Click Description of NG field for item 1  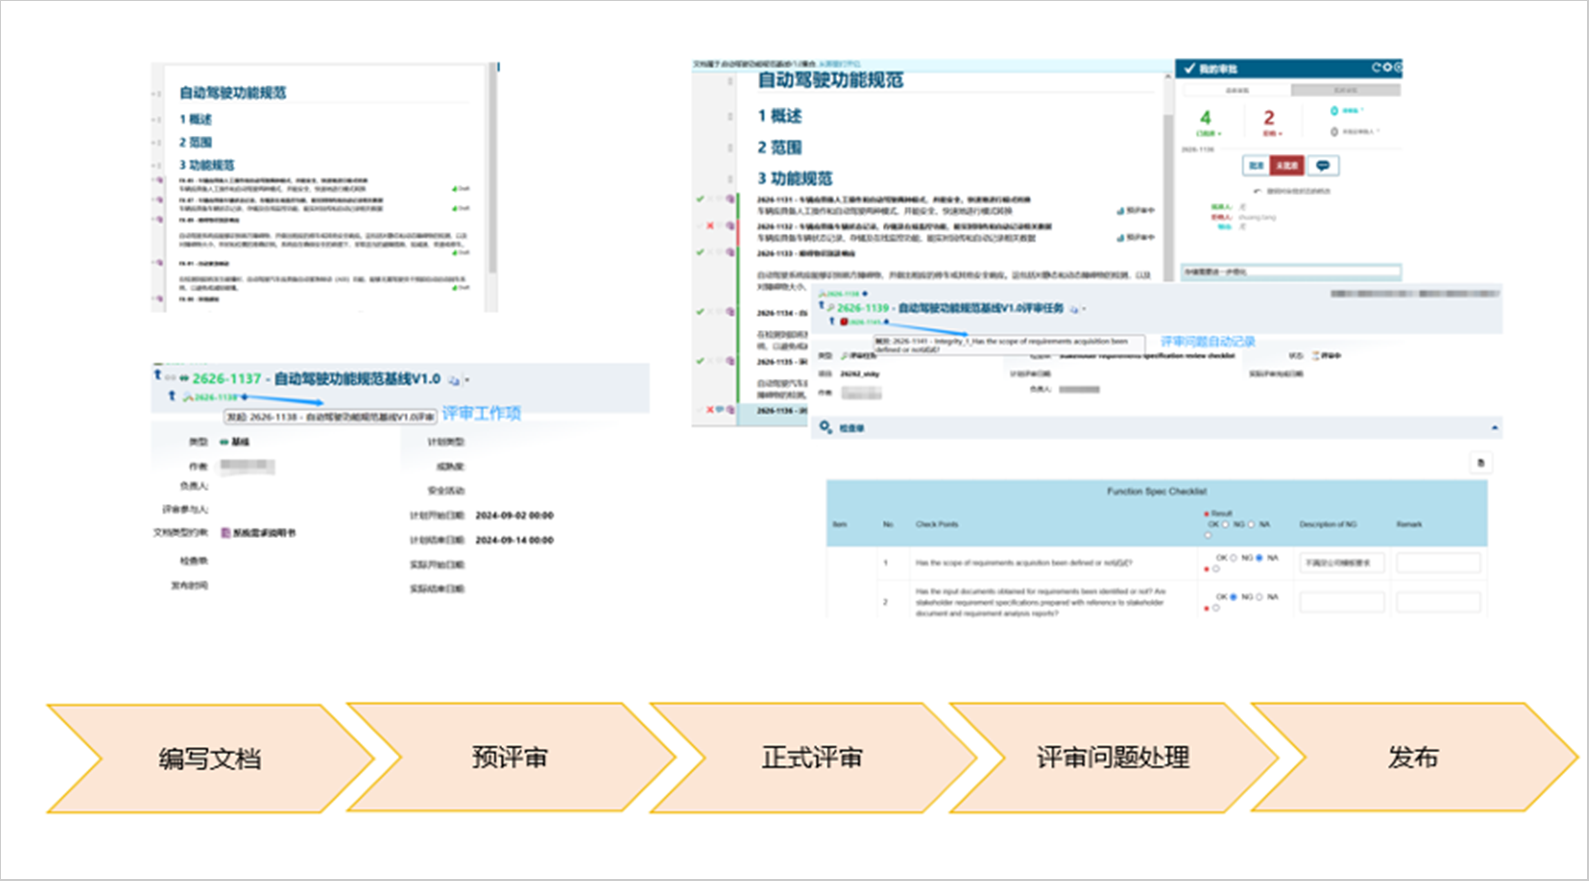click(1342, 563)
